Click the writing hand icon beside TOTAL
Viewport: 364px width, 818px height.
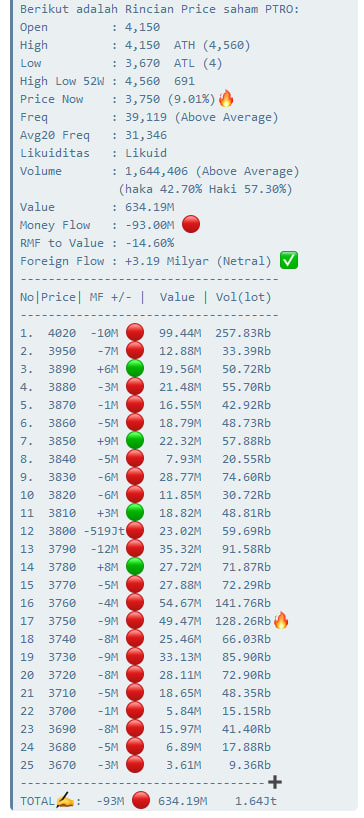pyautogui.click(x=65, y=800)
